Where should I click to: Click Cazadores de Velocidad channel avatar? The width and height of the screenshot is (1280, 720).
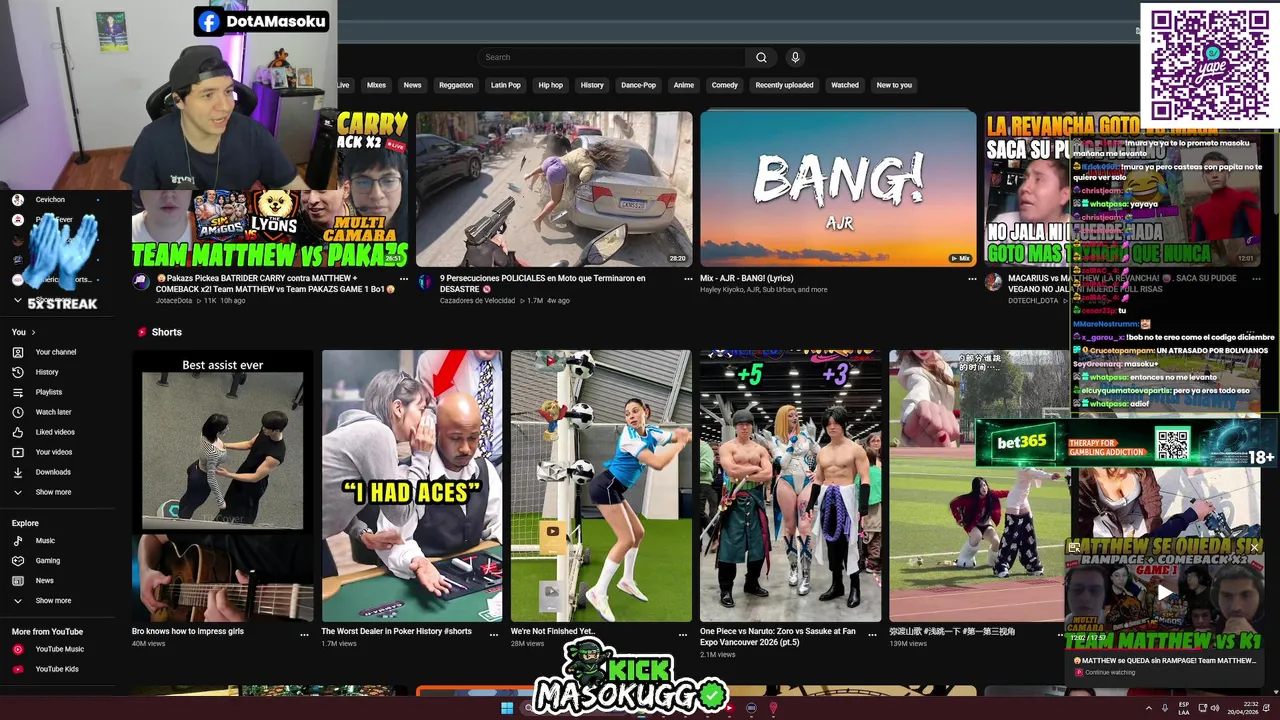(x=425, y=282)
